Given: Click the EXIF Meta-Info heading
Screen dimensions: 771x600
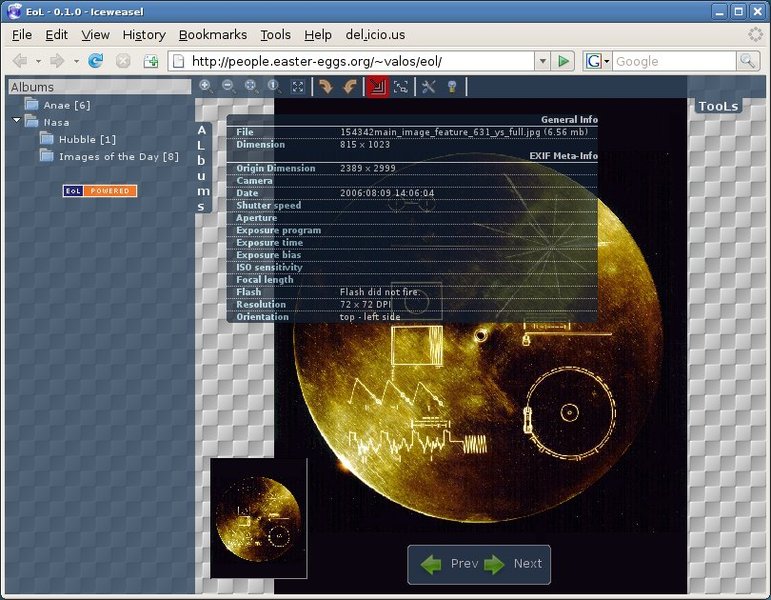Looking at the screenshot, I should tap(563, 156).
